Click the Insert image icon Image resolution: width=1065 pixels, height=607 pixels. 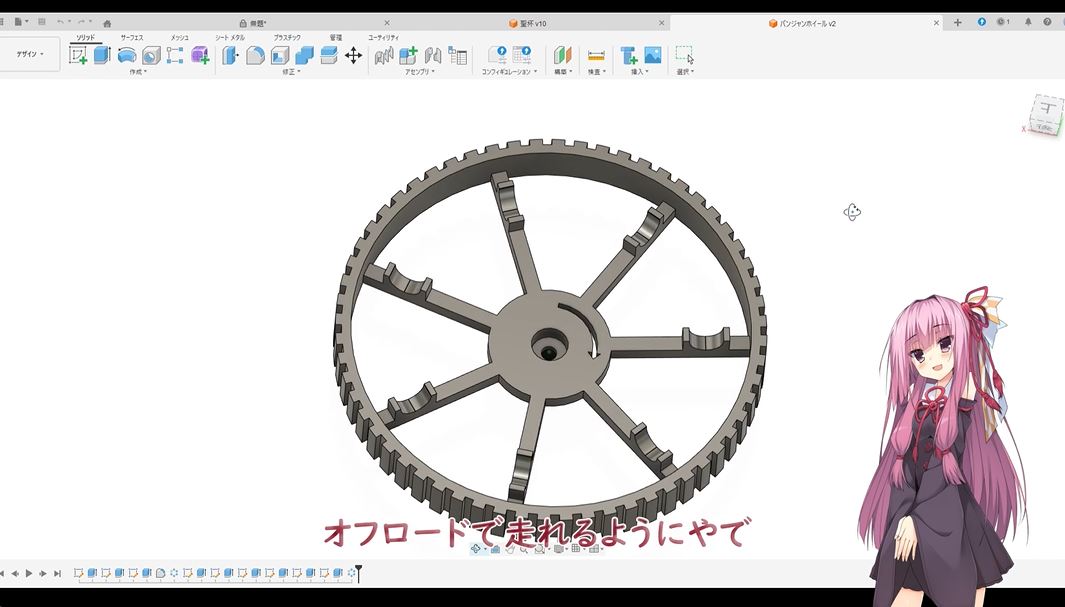point(653,55)
